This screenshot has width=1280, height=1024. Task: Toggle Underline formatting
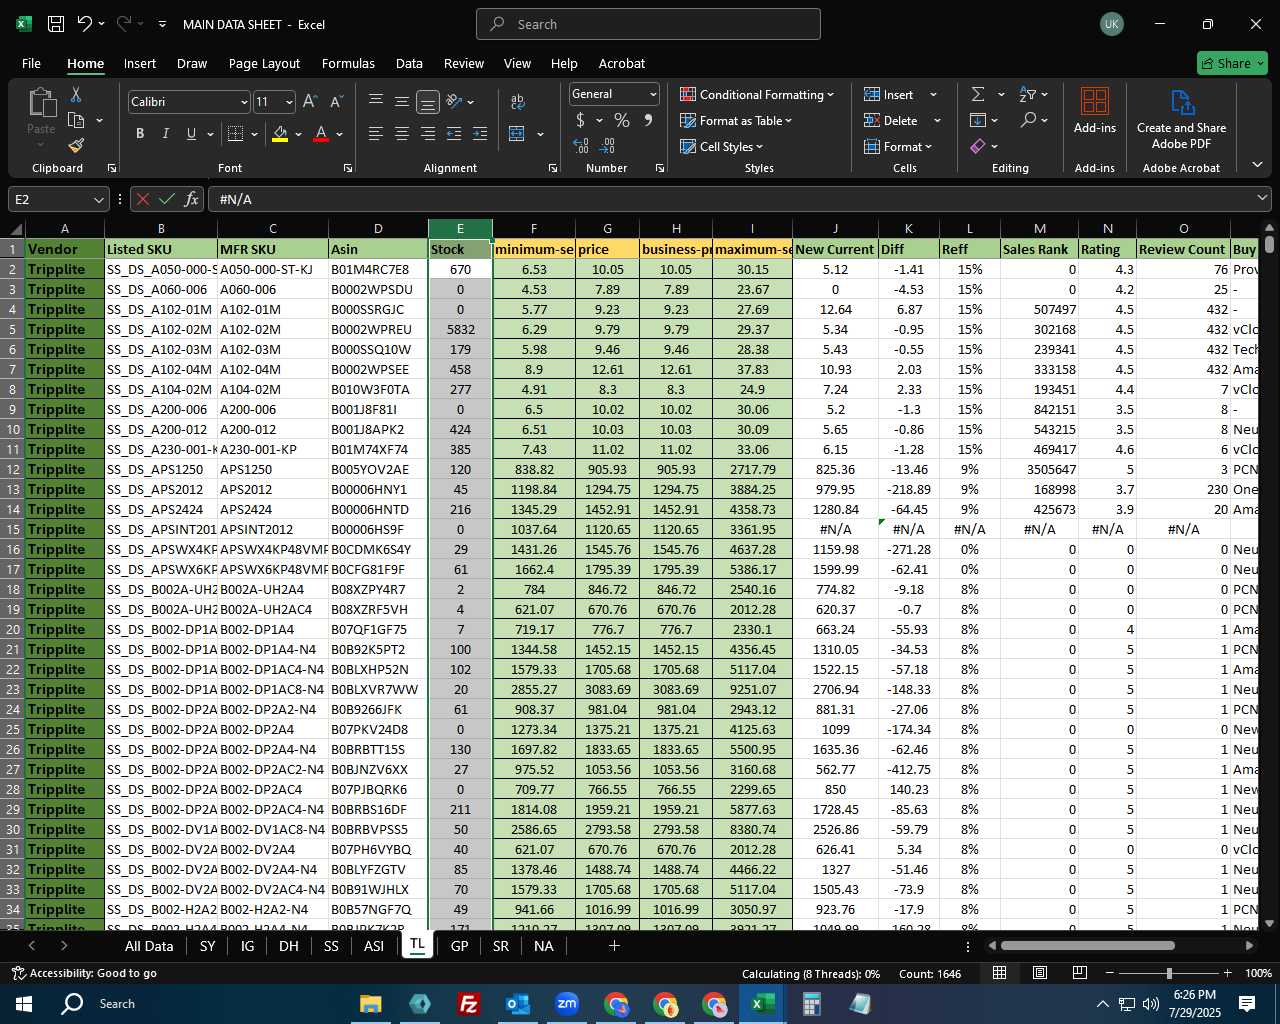[x=190, y=133]
